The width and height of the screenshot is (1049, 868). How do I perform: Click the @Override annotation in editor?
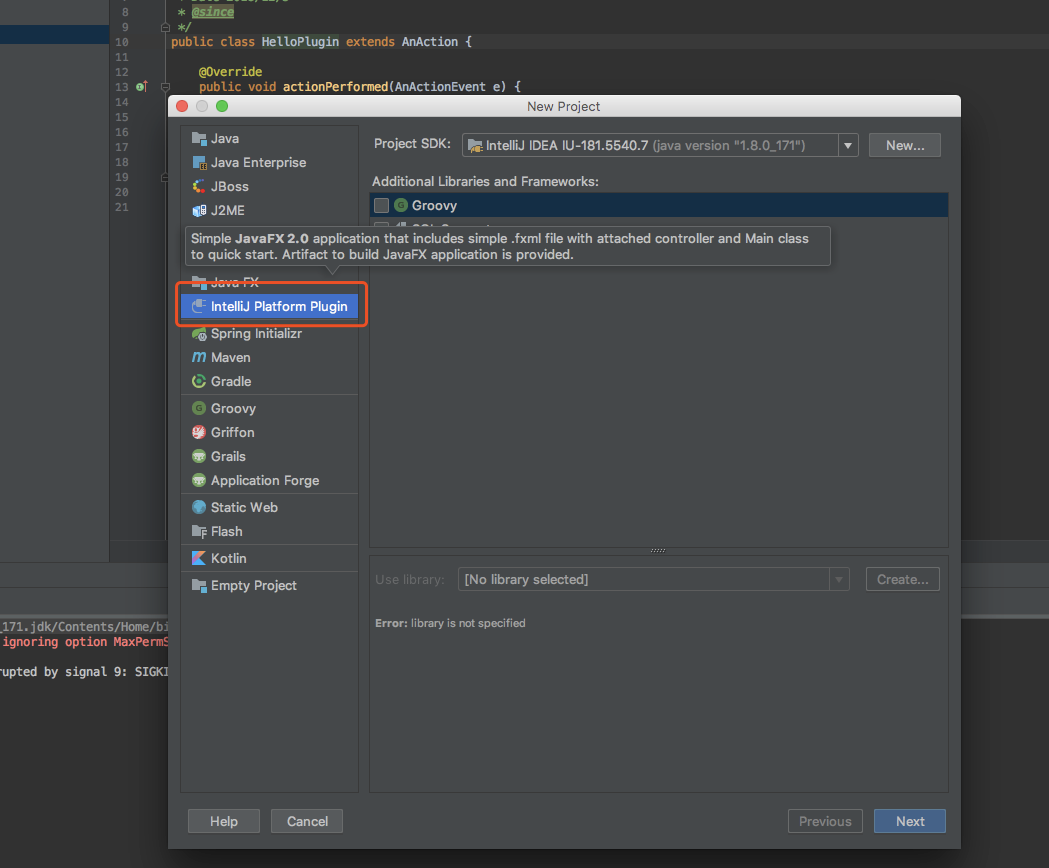pos(230,72)
